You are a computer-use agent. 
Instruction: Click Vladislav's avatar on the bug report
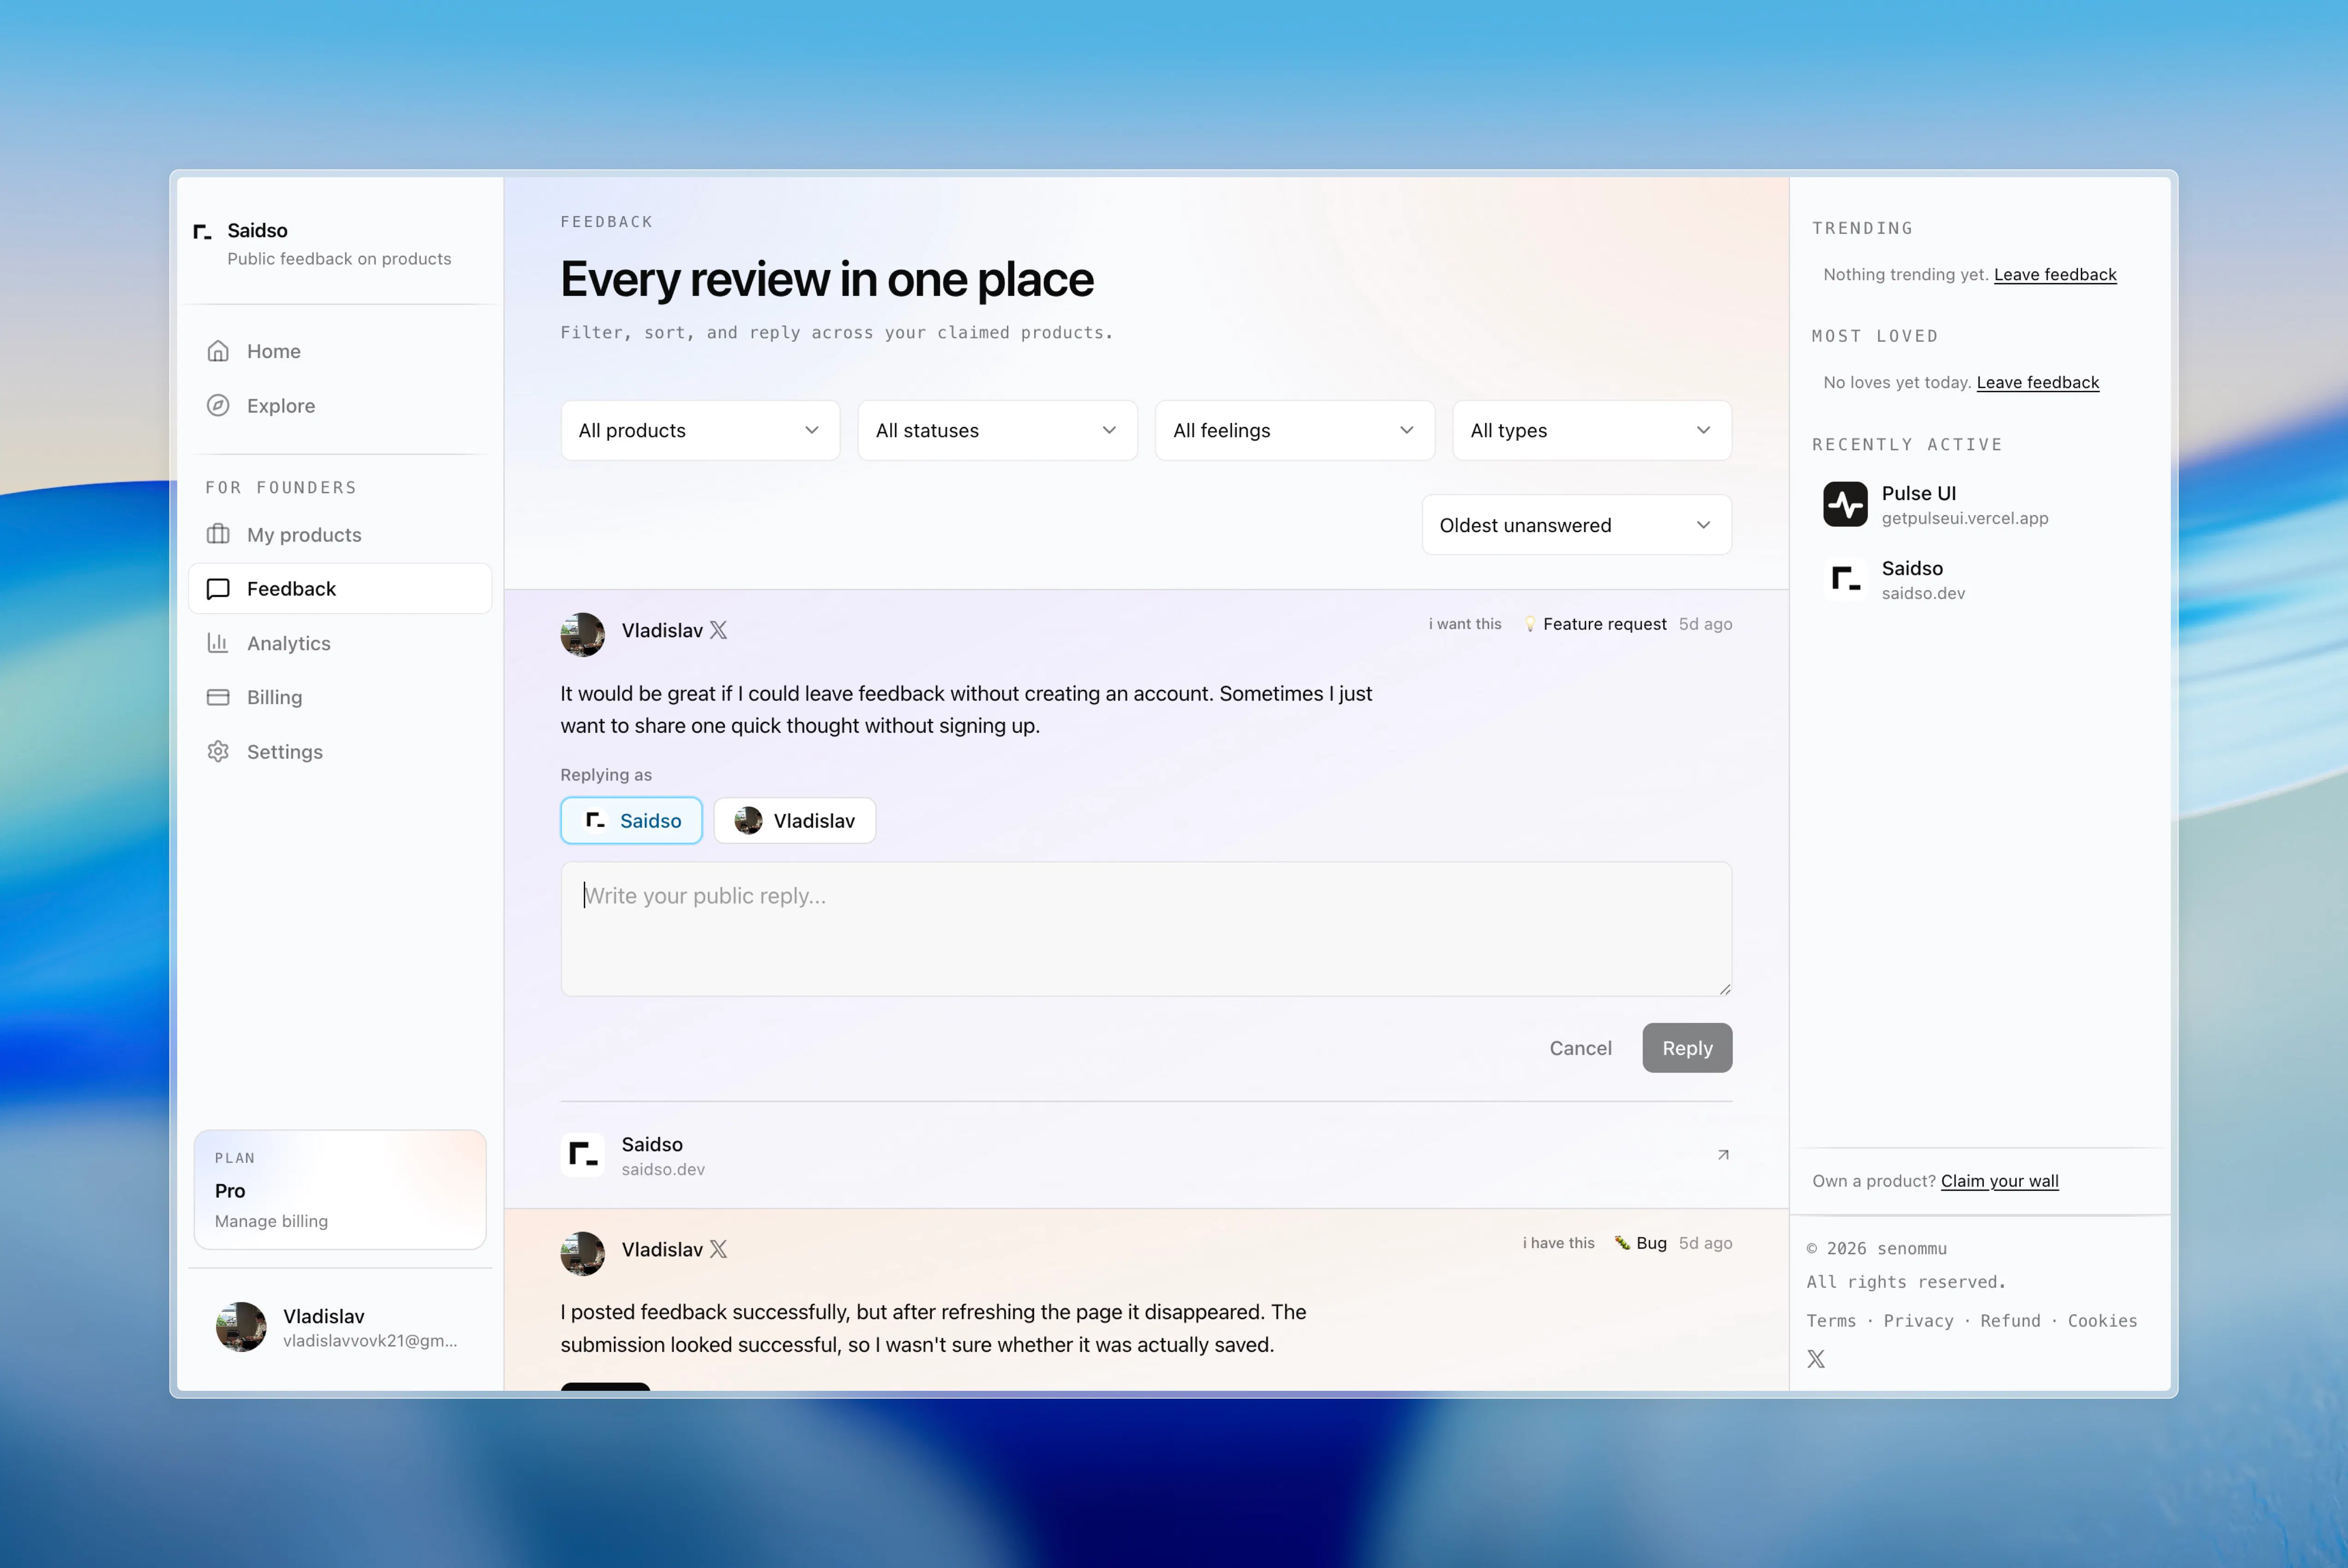tap(583, 1254)
